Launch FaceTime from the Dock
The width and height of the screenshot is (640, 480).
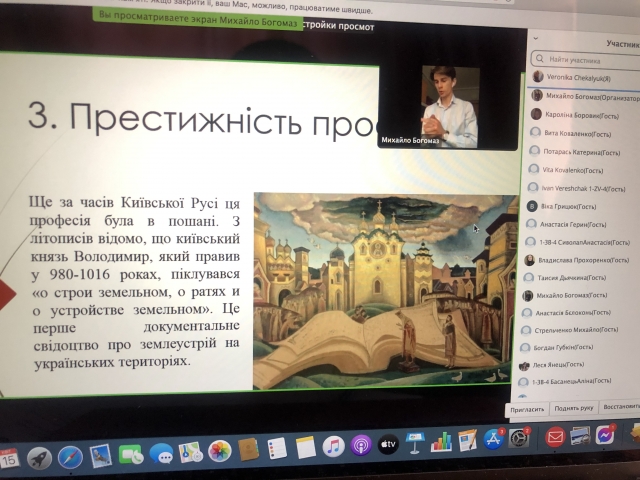tap(131, 454)
